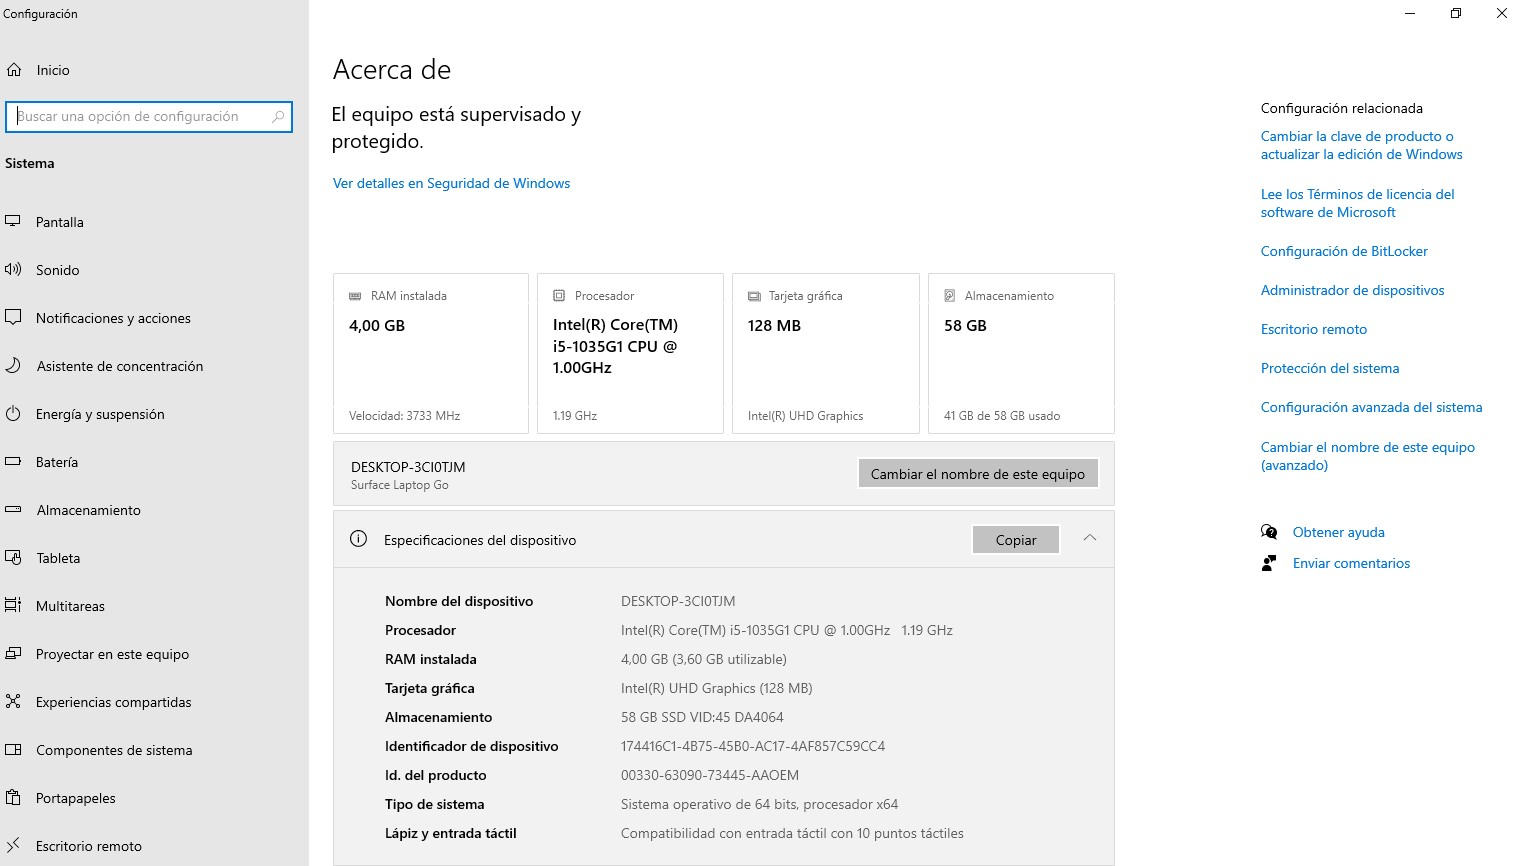Open the Batería icon in sidebar

[x=13, y=461]
